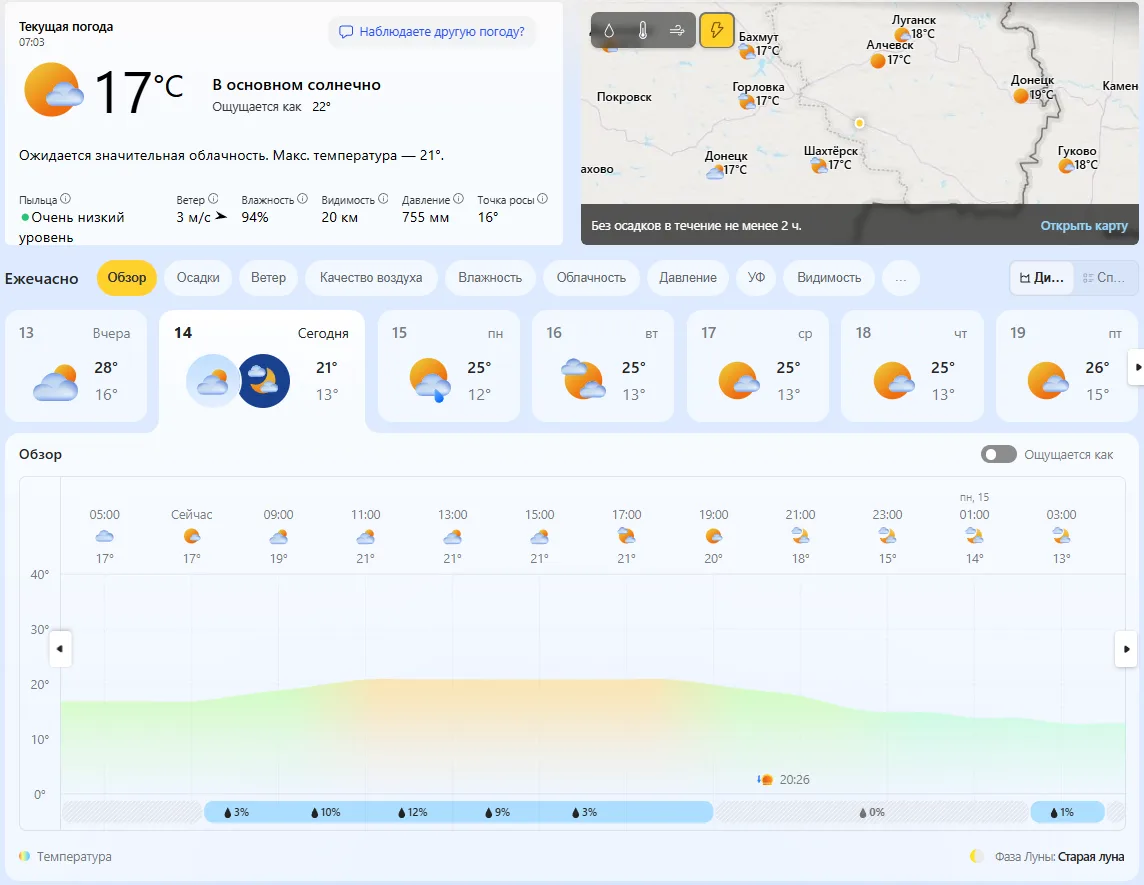Click the 0% precipitation hatched bar segment

click(x=872, y=812)
